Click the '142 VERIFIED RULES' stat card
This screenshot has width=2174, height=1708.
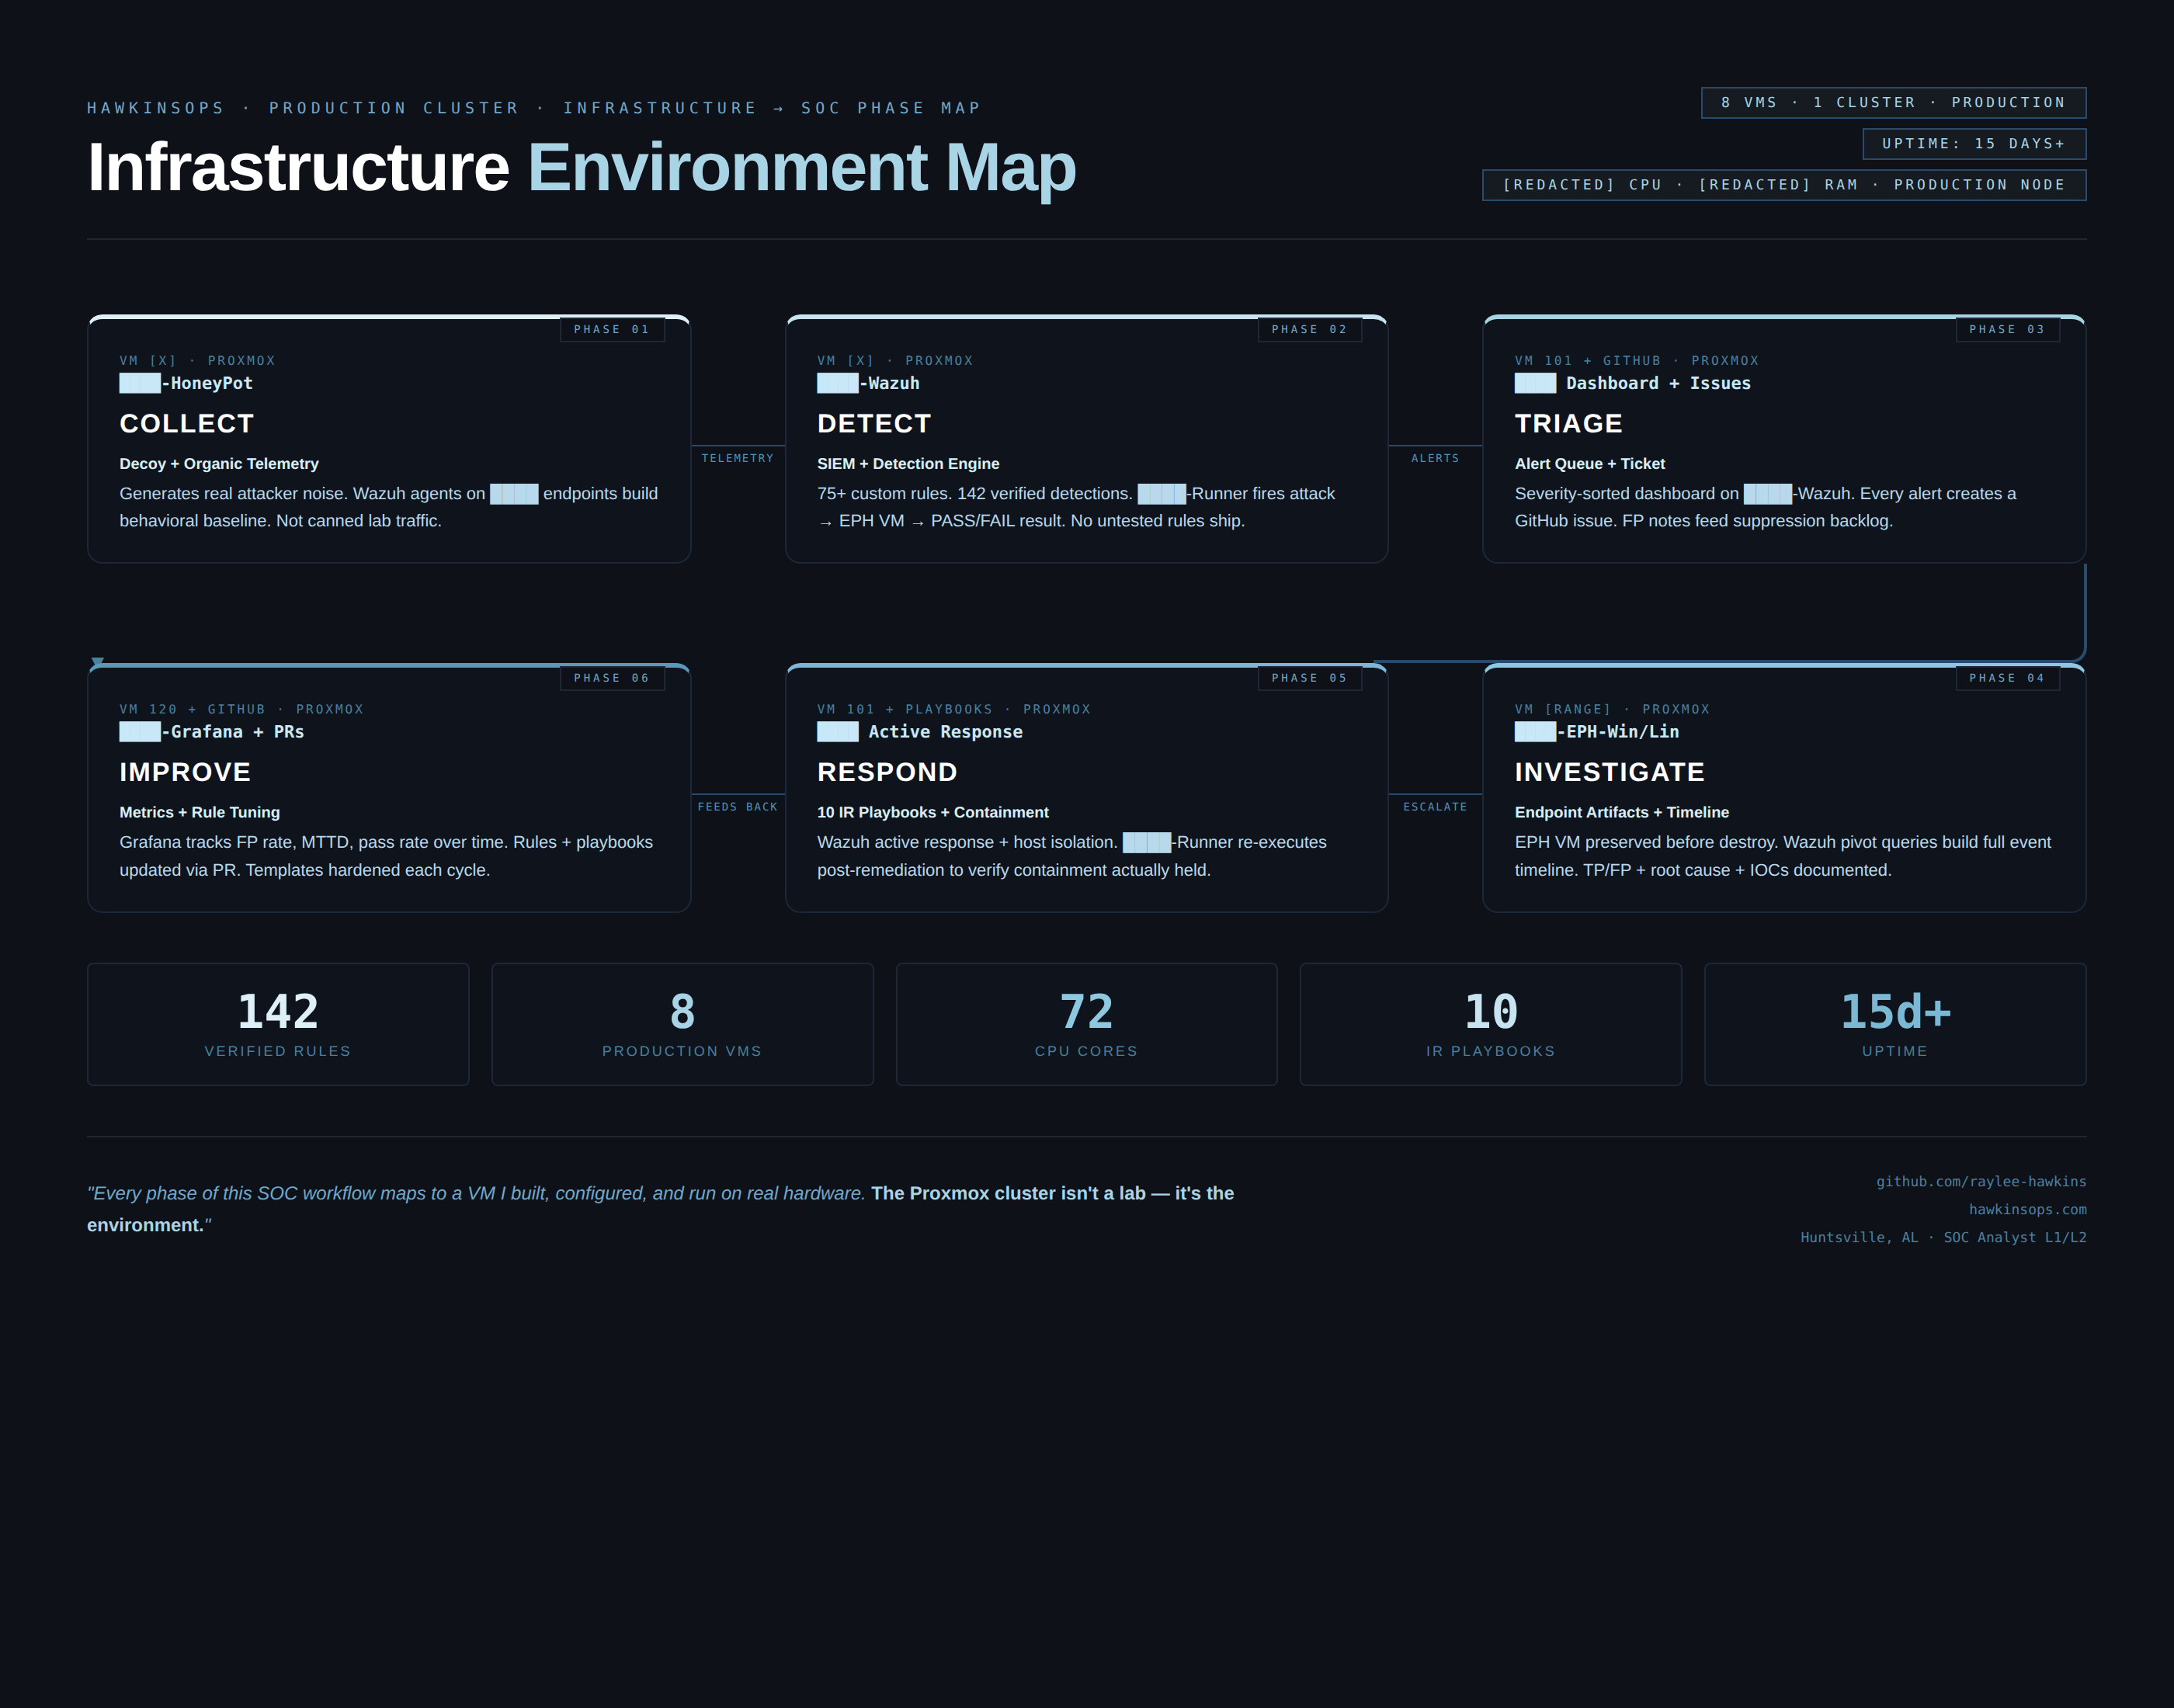point(278,1024)
